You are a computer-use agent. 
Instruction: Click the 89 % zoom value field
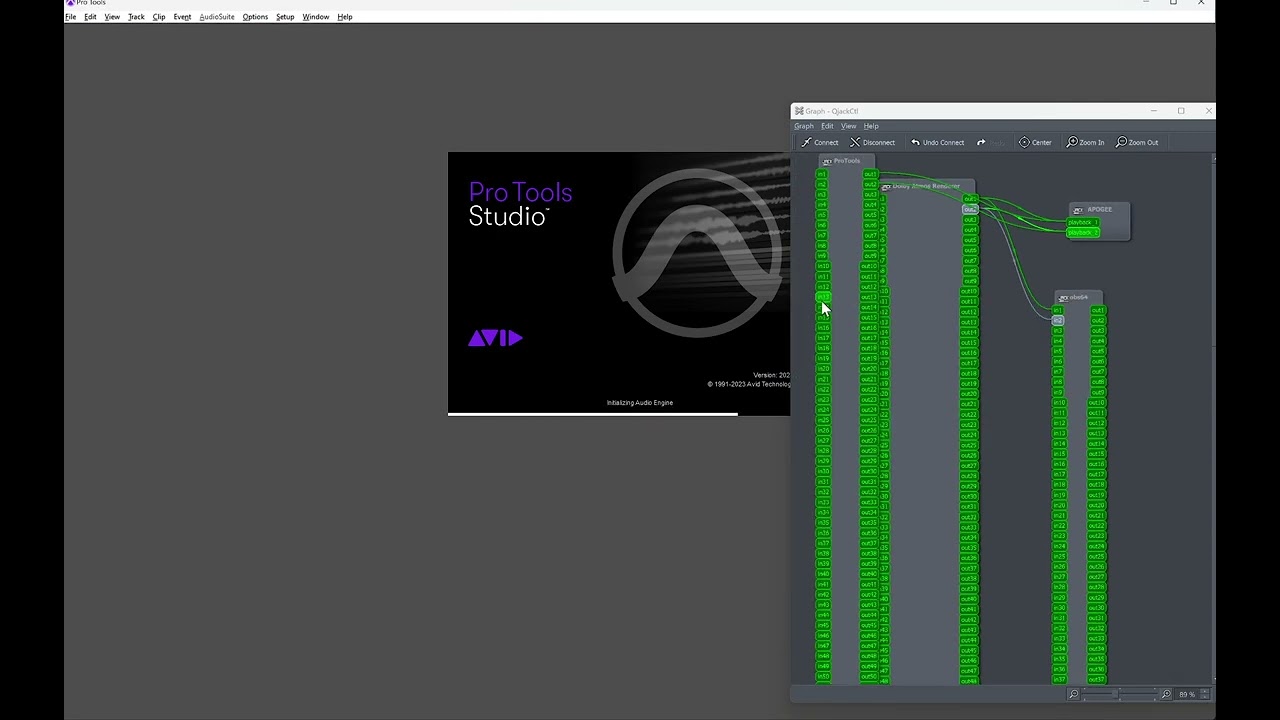point(1186,694)
